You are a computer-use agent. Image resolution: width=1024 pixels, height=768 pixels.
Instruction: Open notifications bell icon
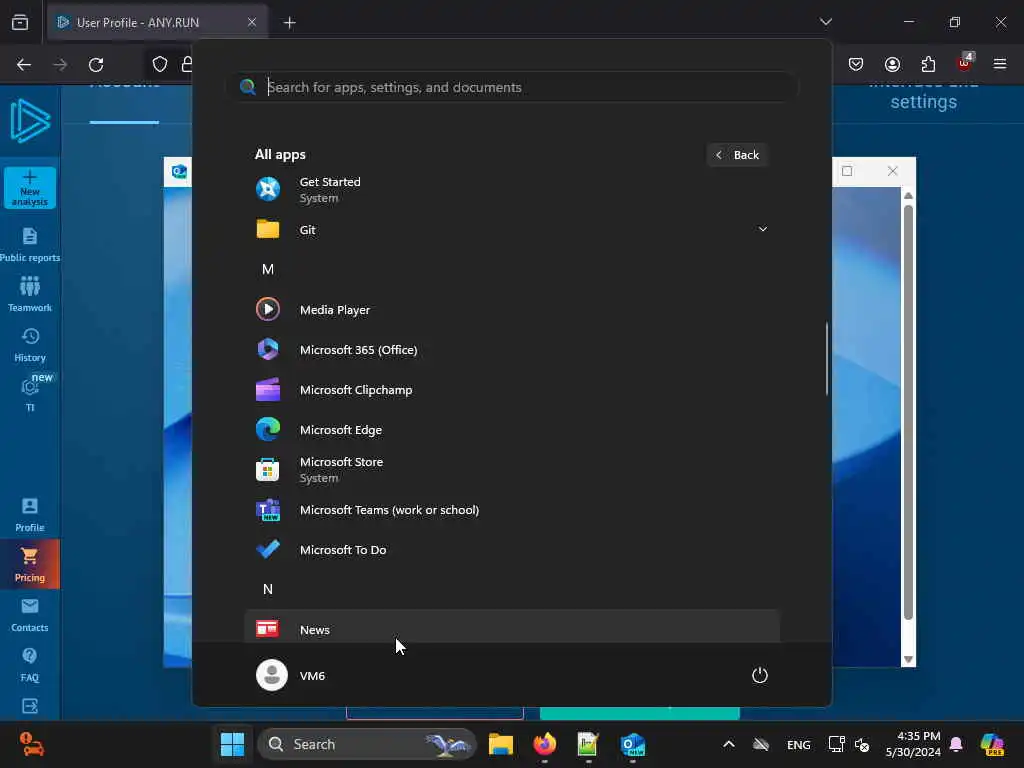[956, 744]
